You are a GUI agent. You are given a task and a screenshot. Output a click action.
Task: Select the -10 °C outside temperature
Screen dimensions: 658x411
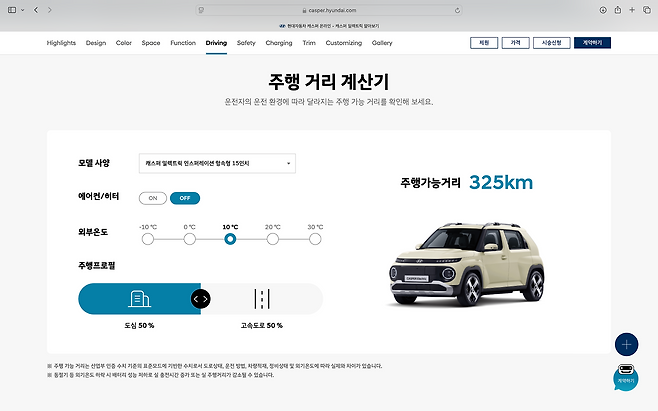point(148,239)
